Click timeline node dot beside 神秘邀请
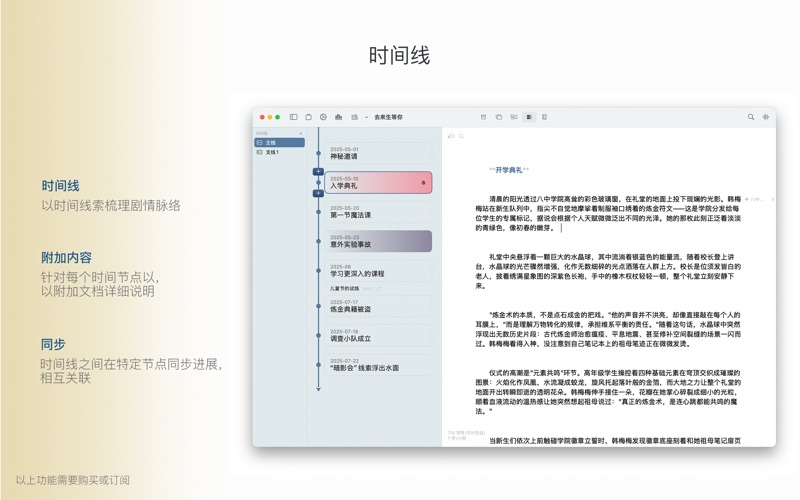800x500 pixels. click(318, 153)
